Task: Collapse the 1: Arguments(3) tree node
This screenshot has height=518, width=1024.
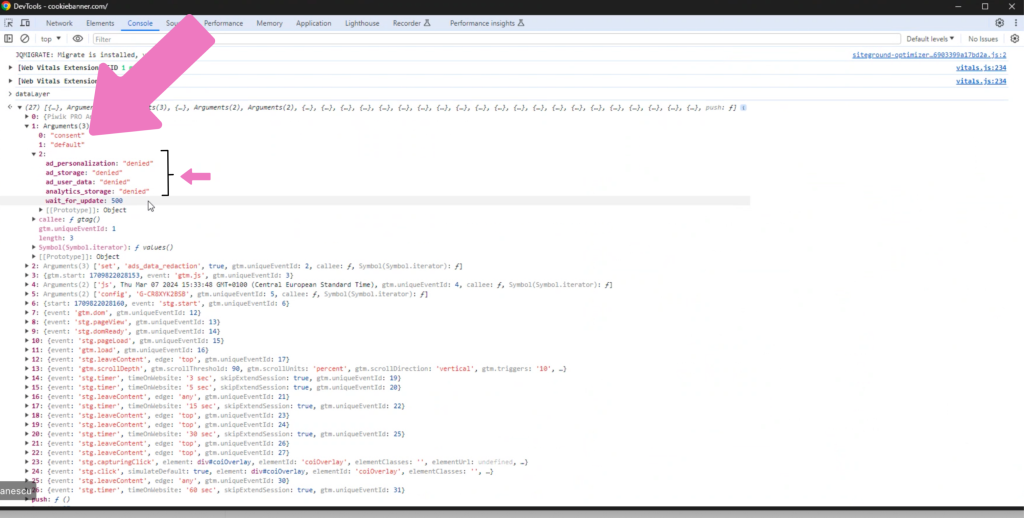Action: (x=27, y=126)
